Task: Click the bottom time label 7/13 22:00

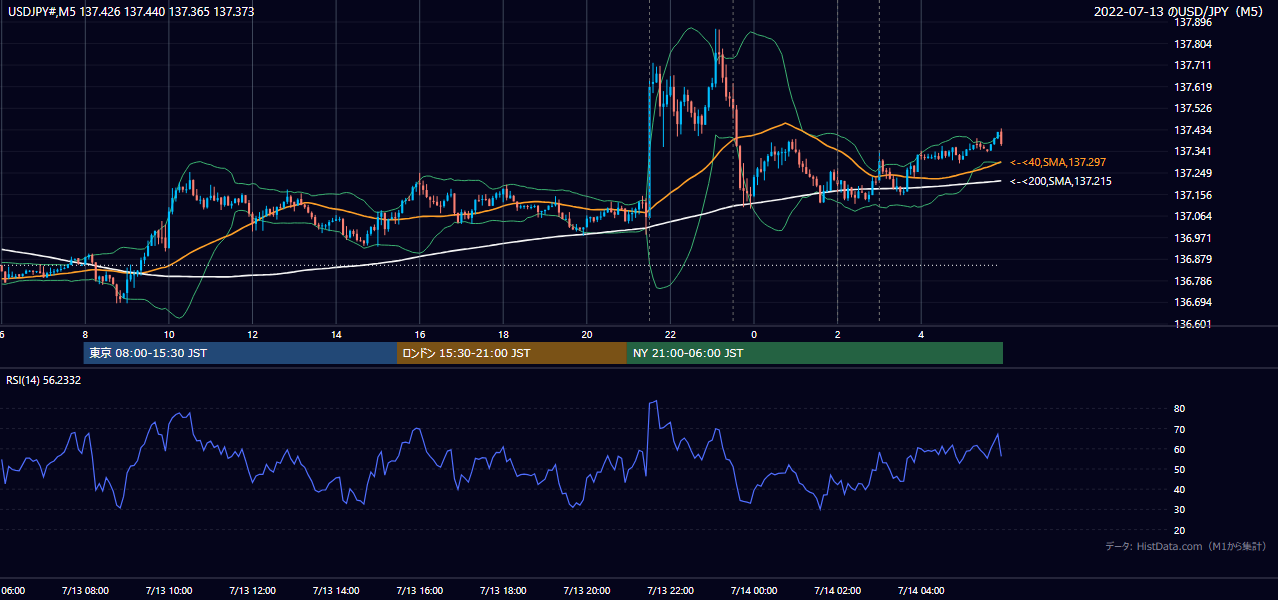Action: pyautogui.click(x=670, y=590)
